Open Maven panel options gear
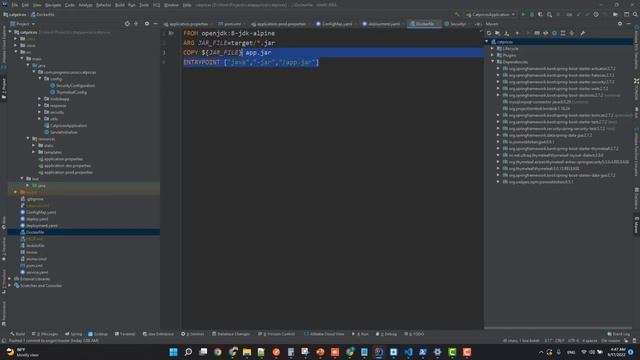Image resolution: width=640 pixels, height=360 pixels. 620,24
